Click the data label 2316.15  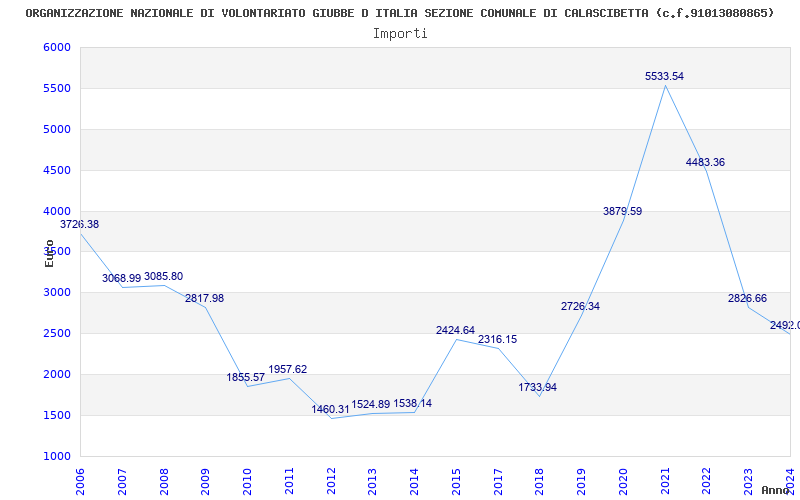(497, 339)
